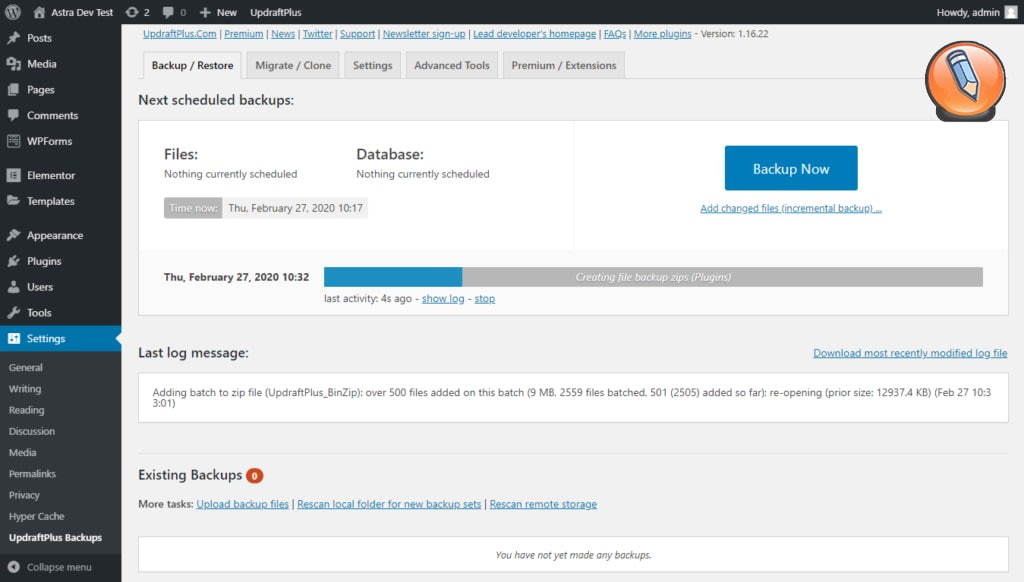Open Hyper Cache settings submenu item
The image size is (1024, 582).
pyautogui.click(x=37, y=516)
